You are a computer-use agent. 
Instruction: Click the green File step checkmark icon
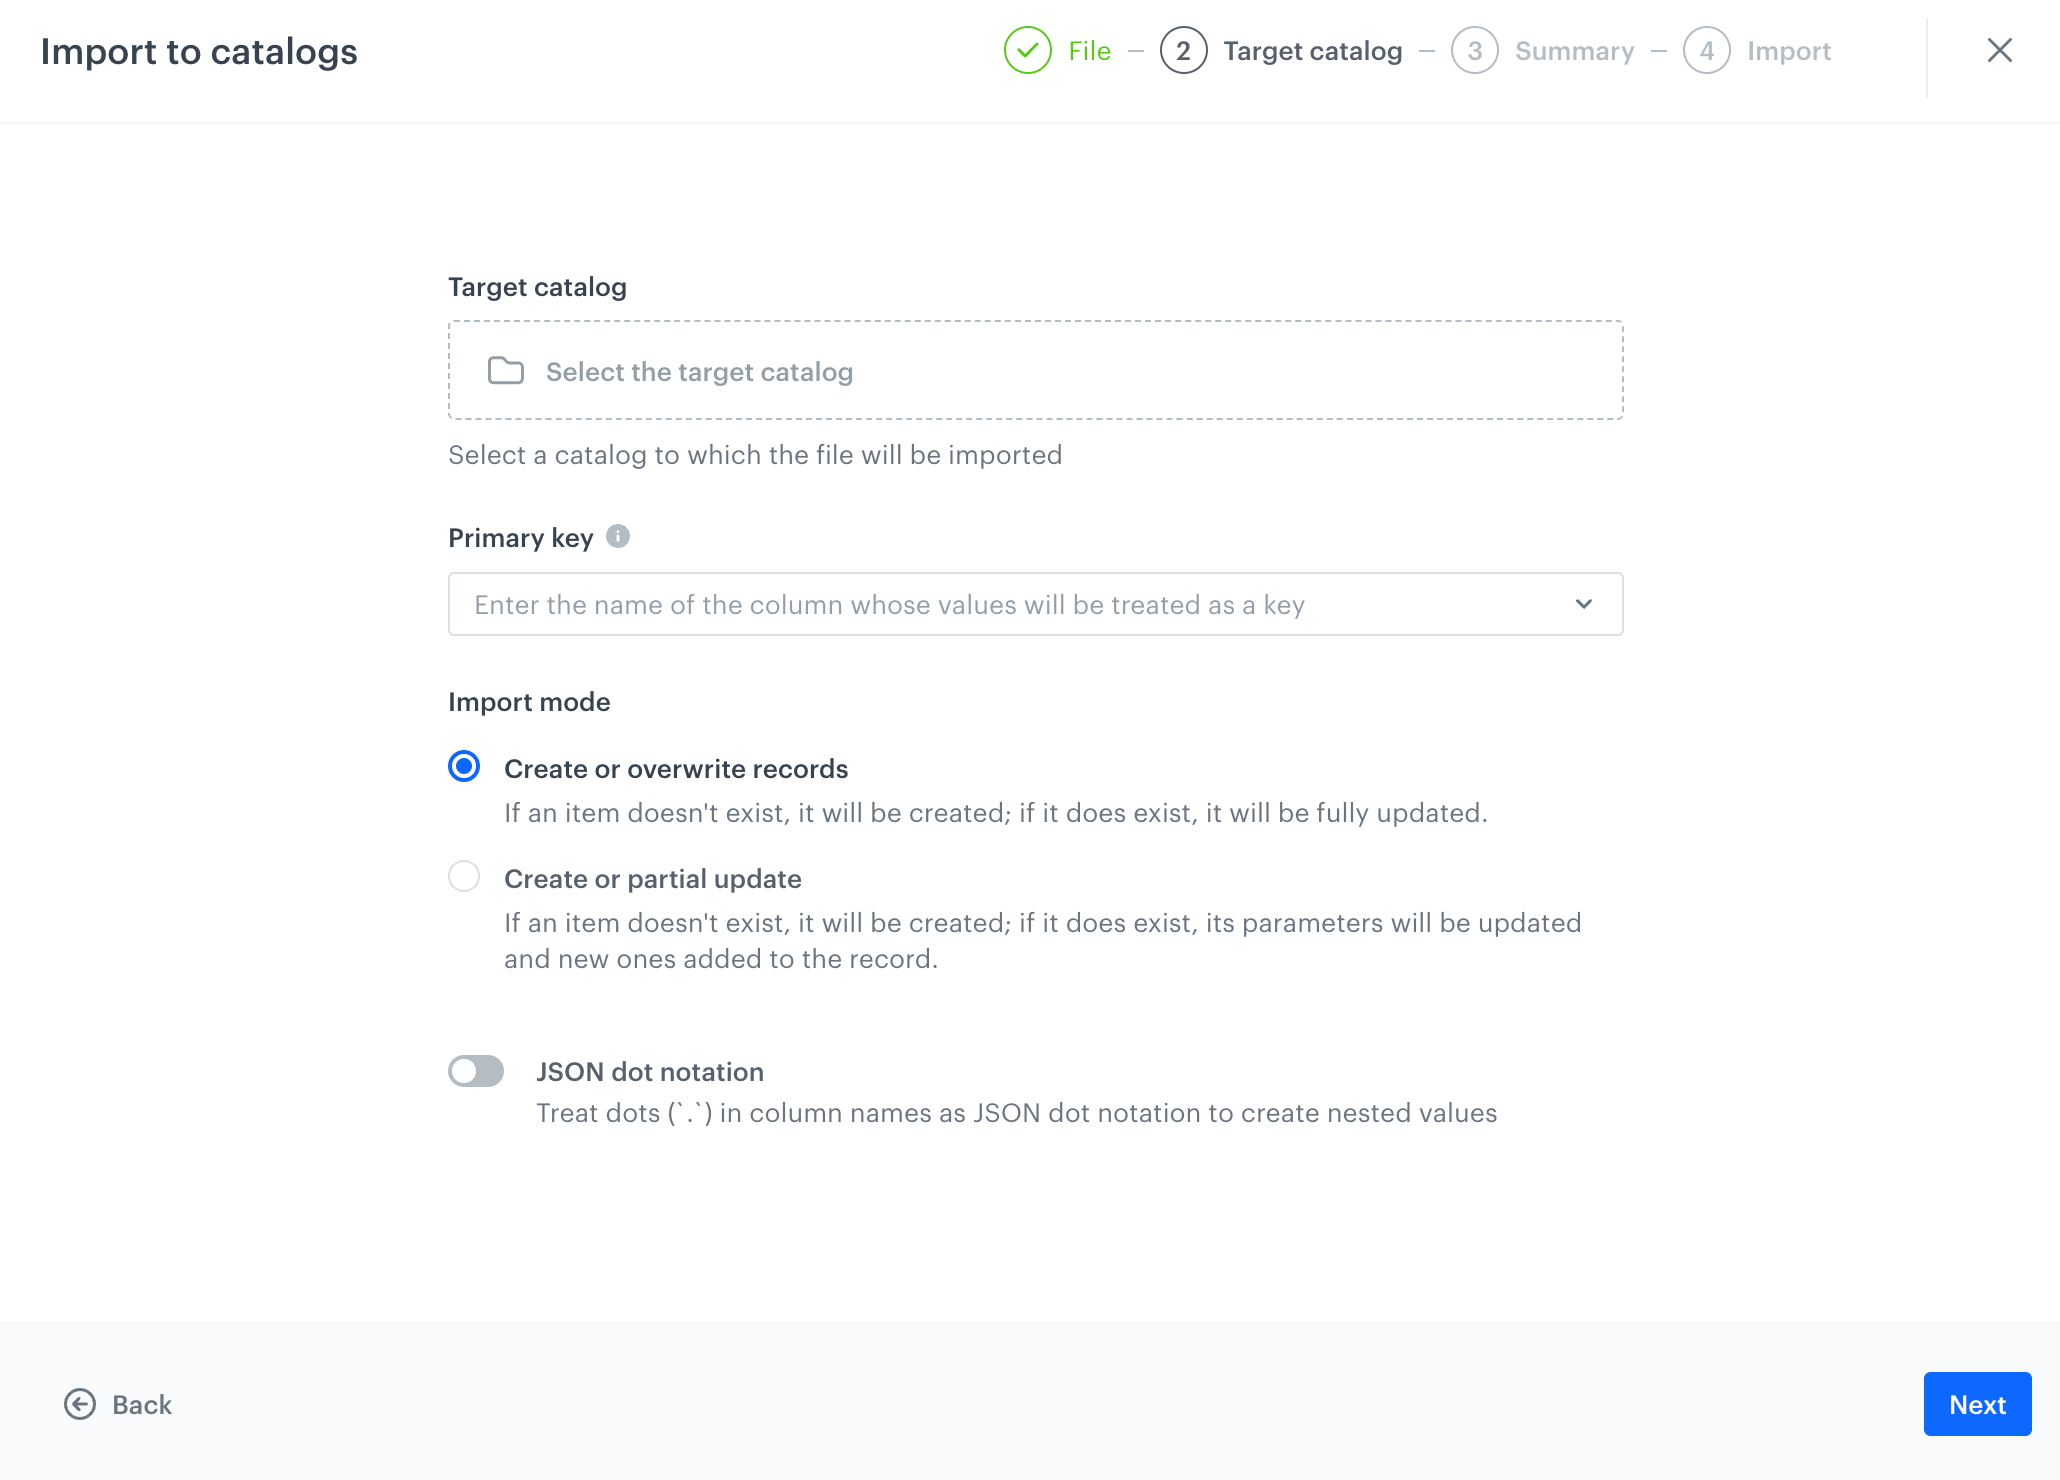[x=1027, y=51]
